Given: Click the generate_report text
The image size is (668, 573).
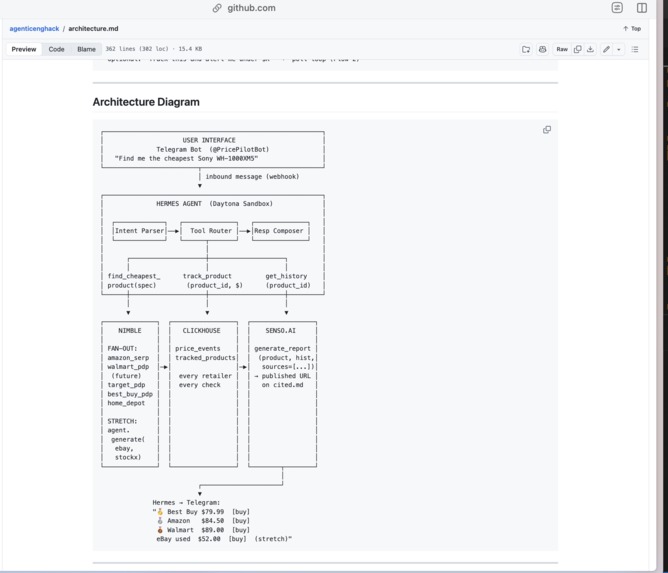Looking at the screenshot, I should coord(282,348).
